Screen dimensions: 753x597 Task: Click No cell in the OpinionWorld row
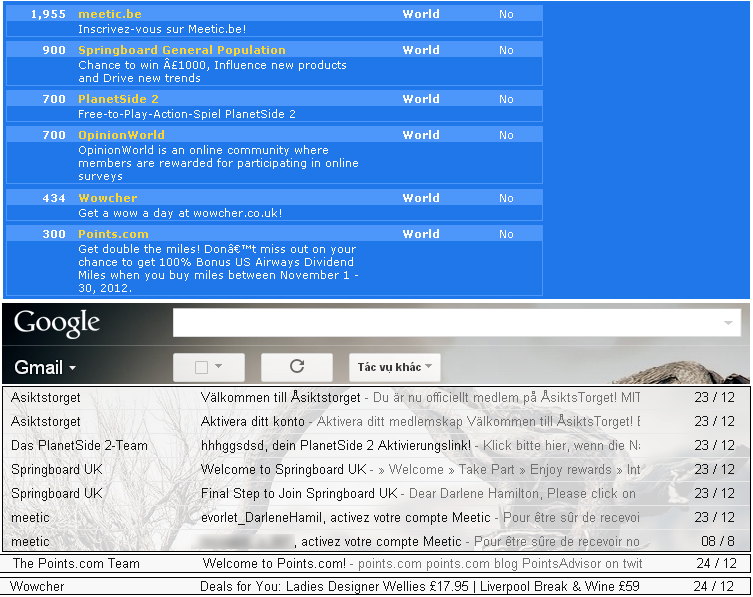pyautogui.click(x=506, y=135)
